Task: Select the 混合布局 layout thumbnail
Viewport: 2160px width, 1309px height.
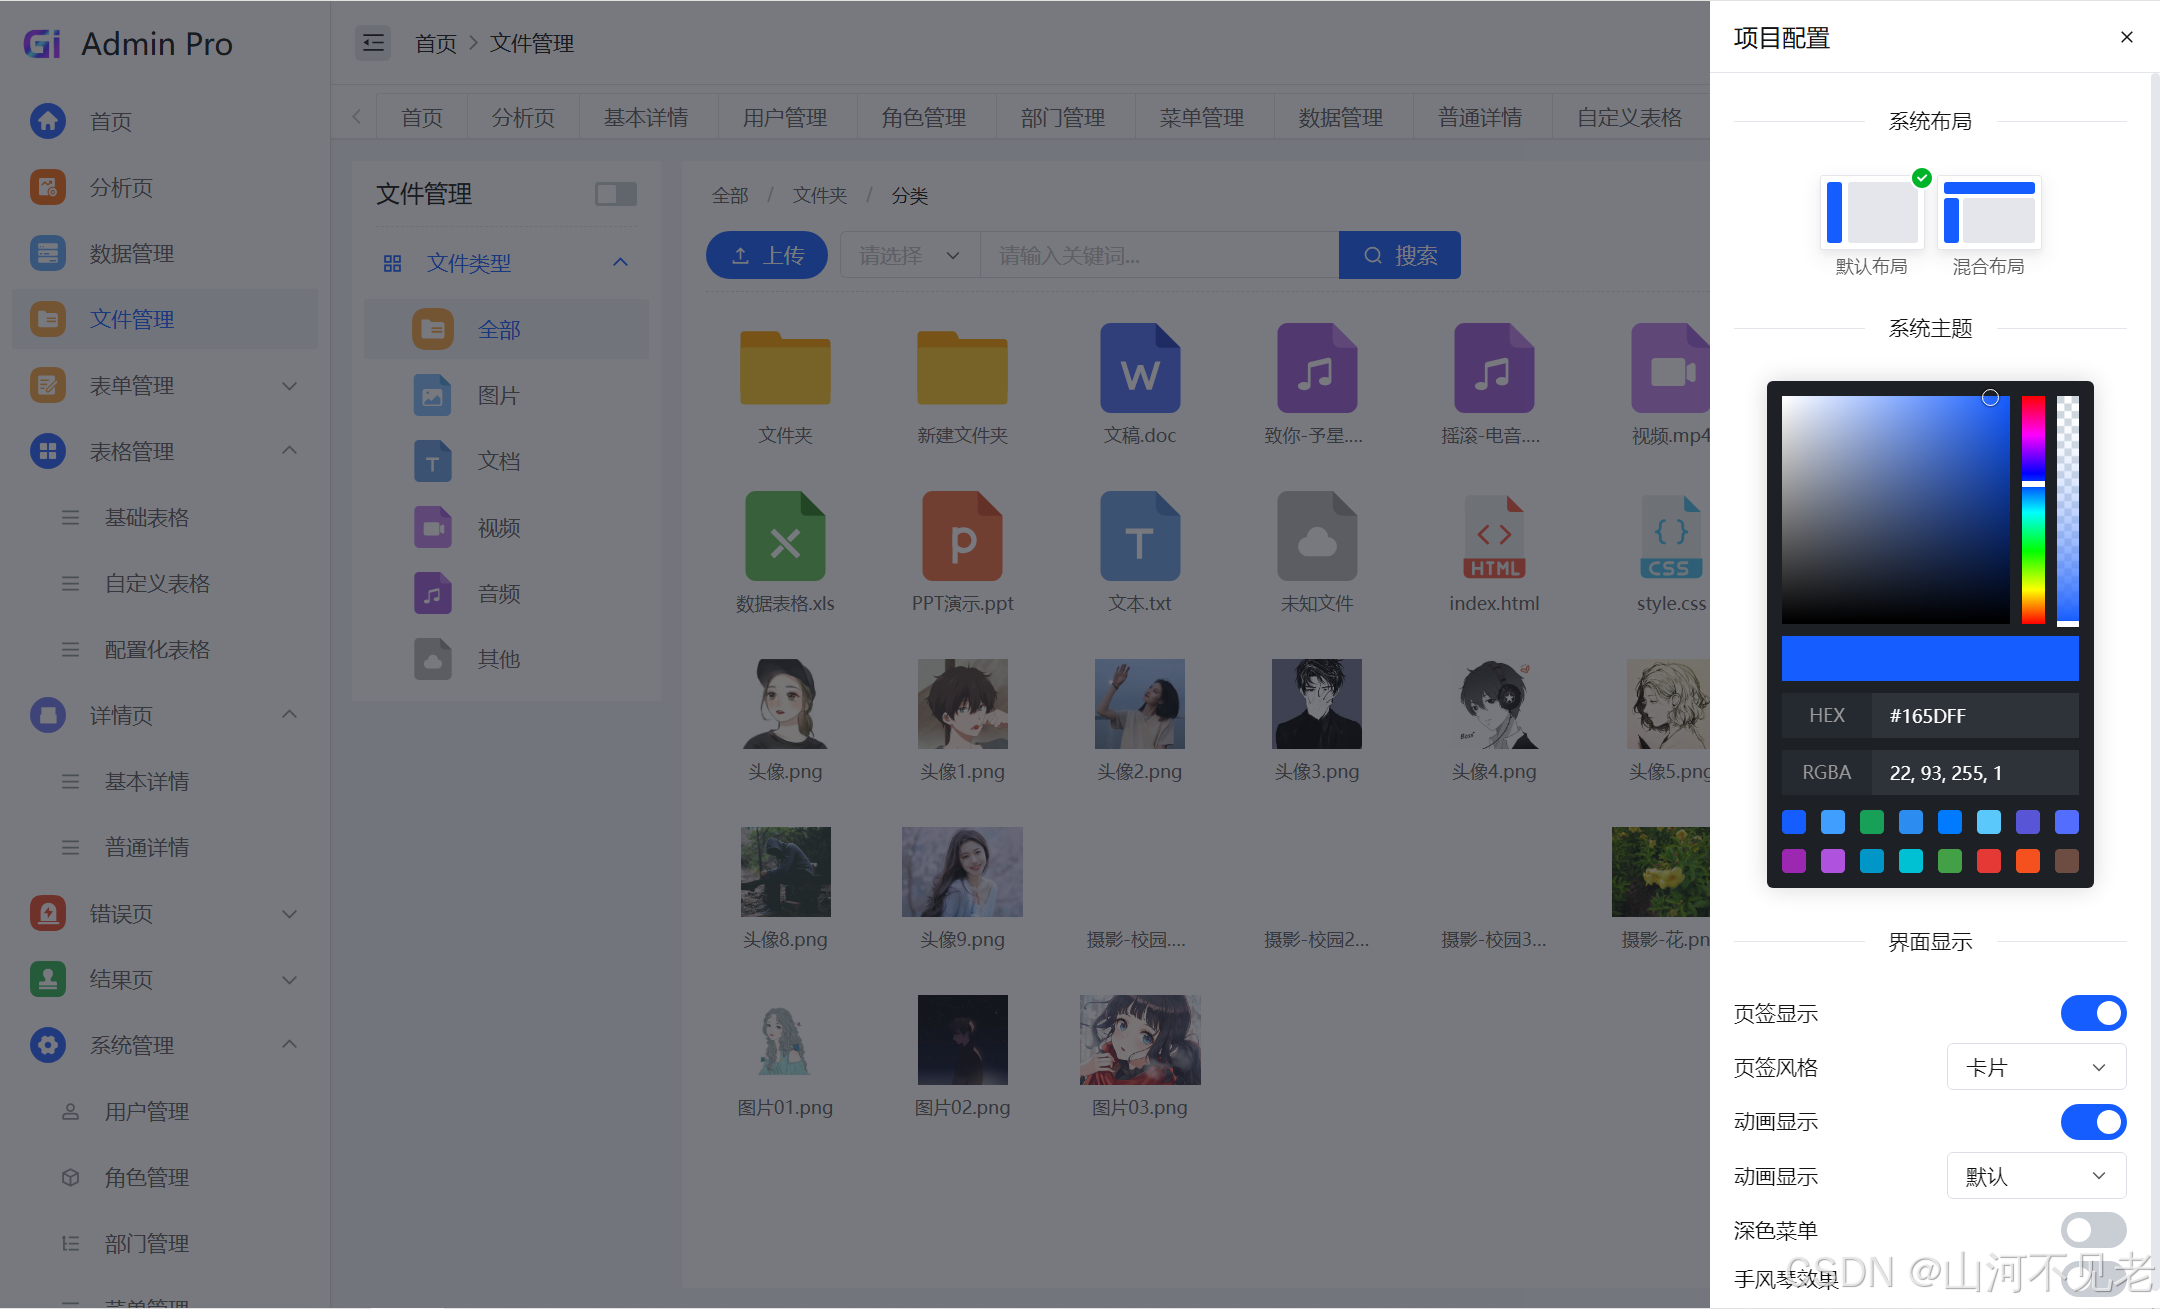Action: (x=1988, y=213)
